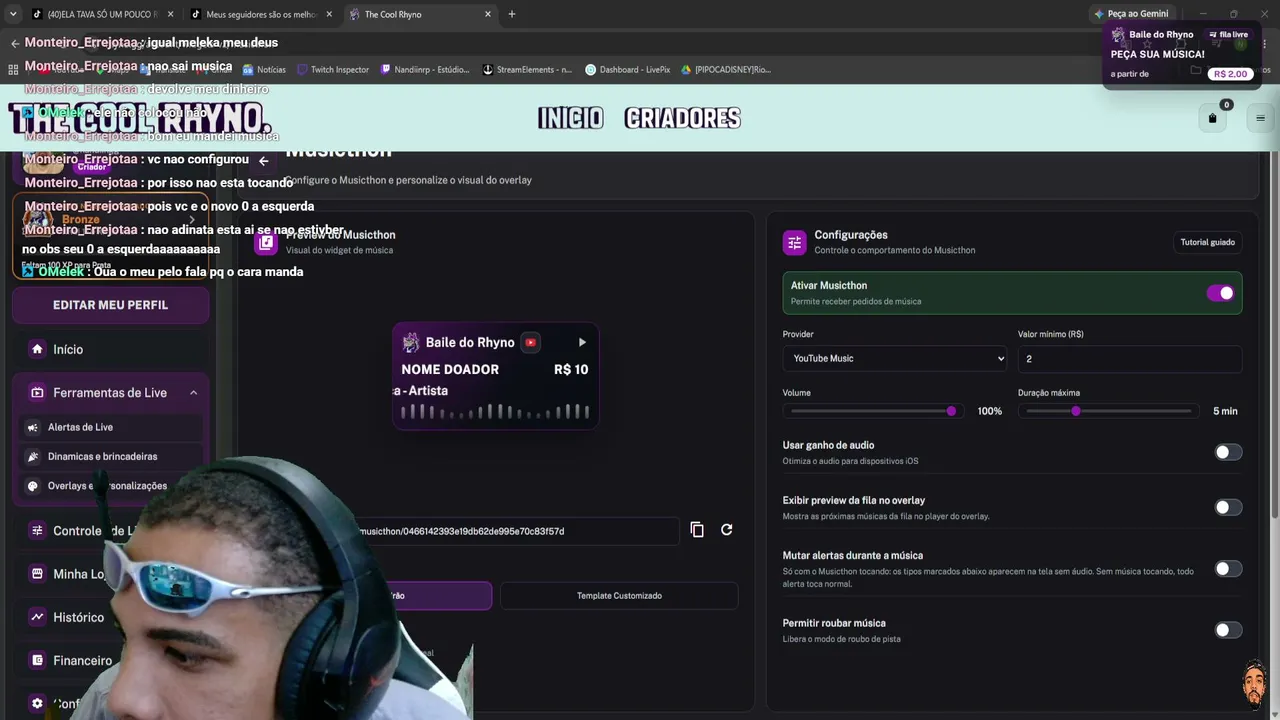This screenshot has height=720, width=1280.
Task: Click the Peça ao Gemini button
Action: (x=1132, y=14)
